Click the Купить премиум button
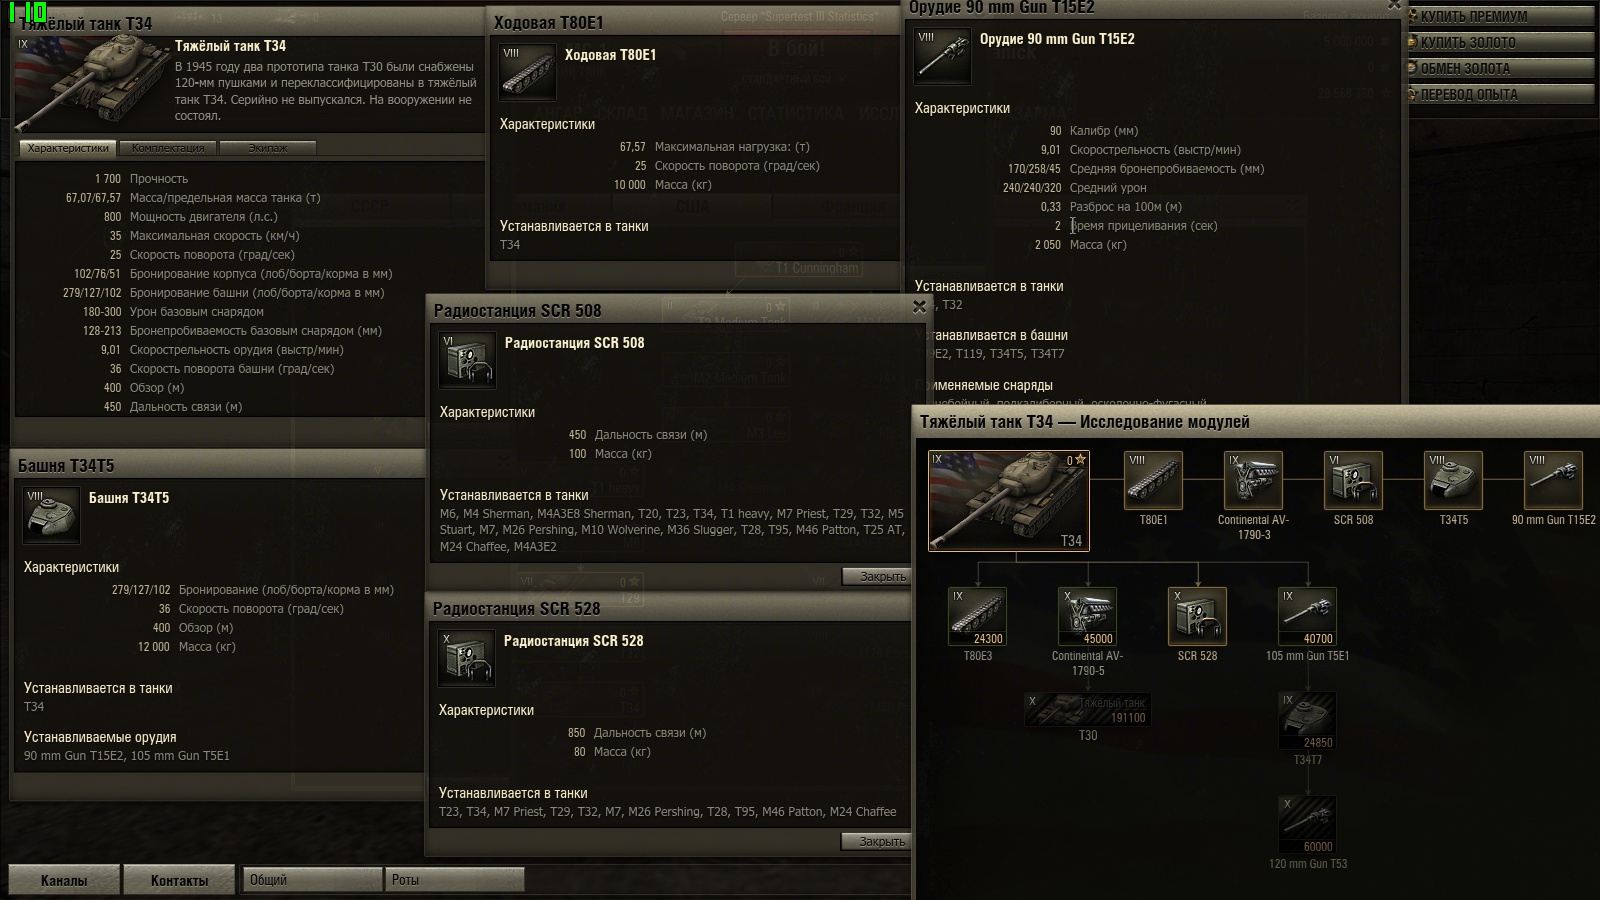 pyautogui.click(x=1500, y=16)
